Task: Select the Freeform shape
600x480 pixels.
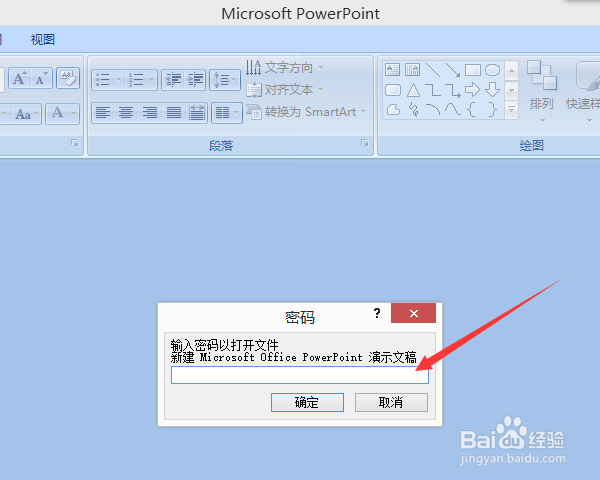Action: click(x=393, y=110)
